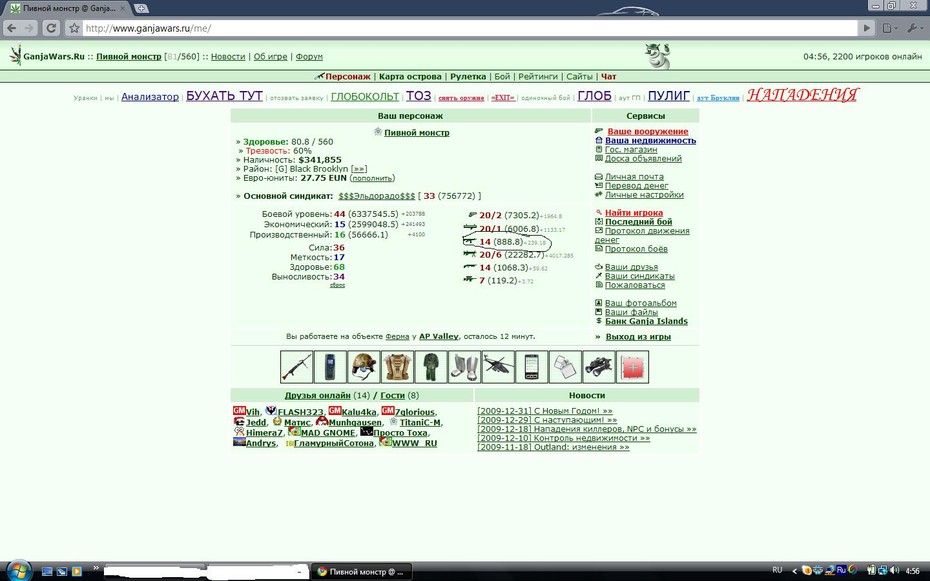Open the folded papers item slot
Viewport: 930px width, 581px height.
[565, 367]
